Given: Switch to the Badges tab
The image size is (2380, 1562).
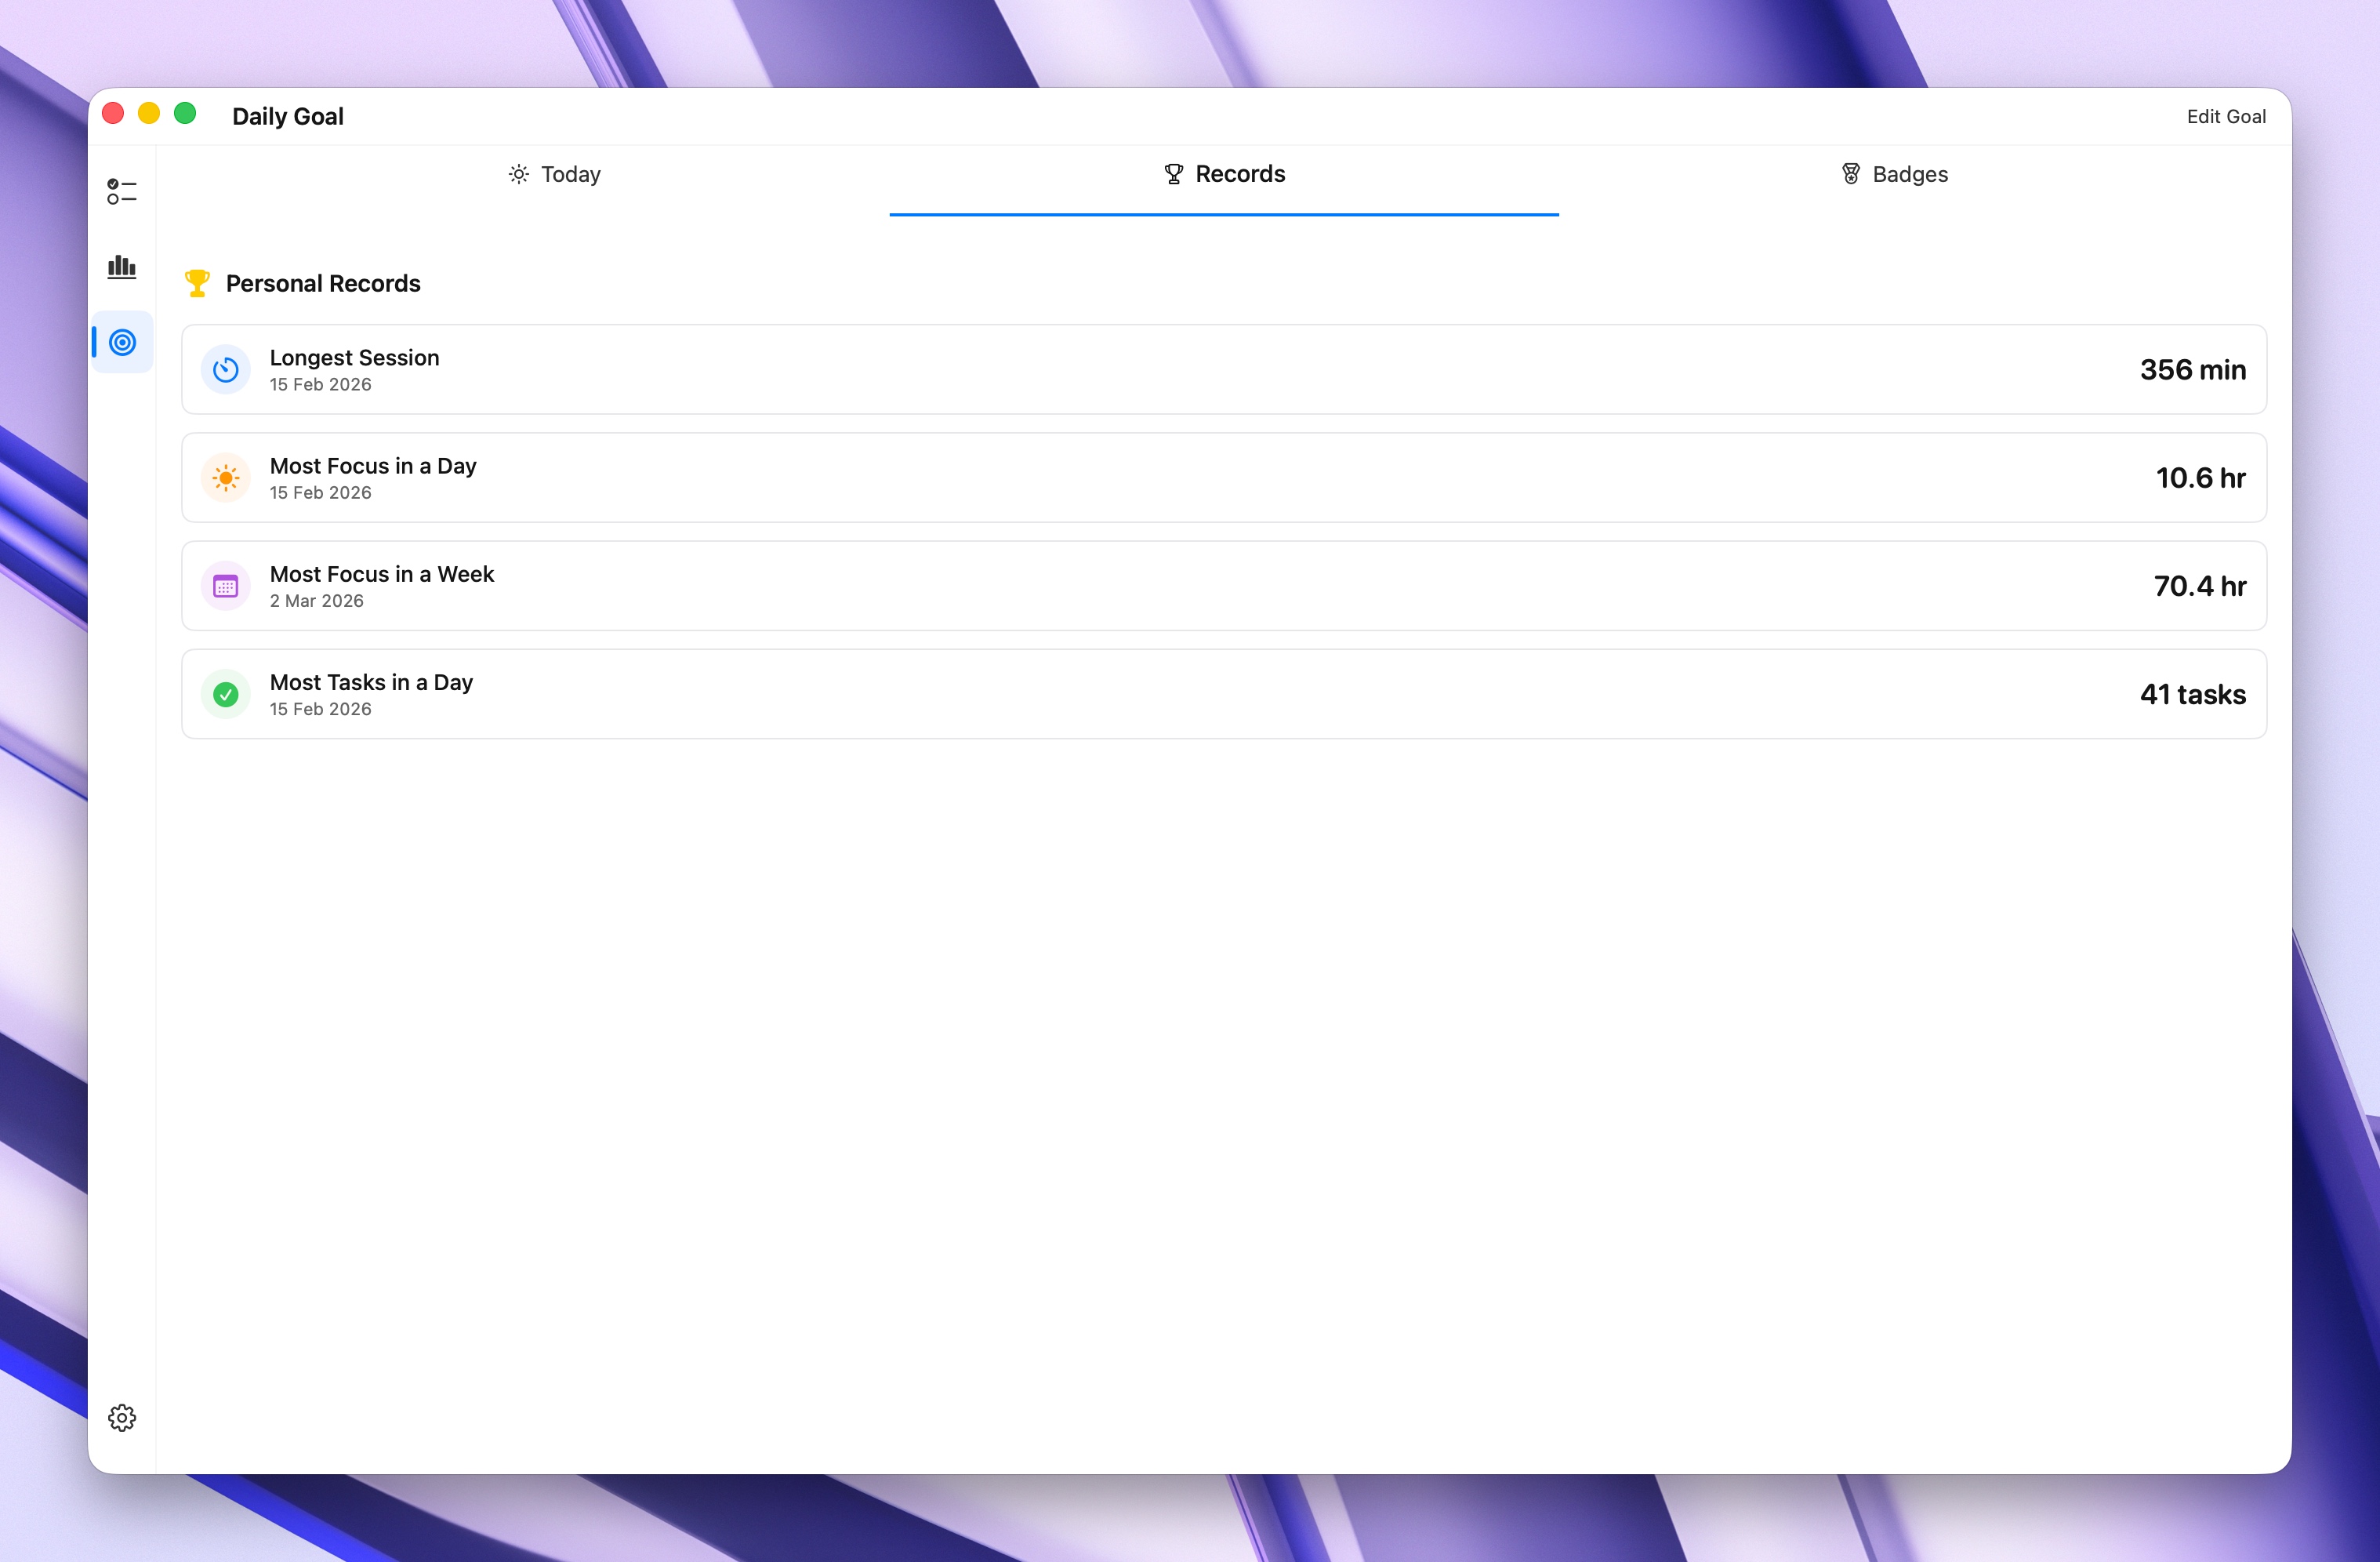Looking at the screenshot, I should point(1894,174).
